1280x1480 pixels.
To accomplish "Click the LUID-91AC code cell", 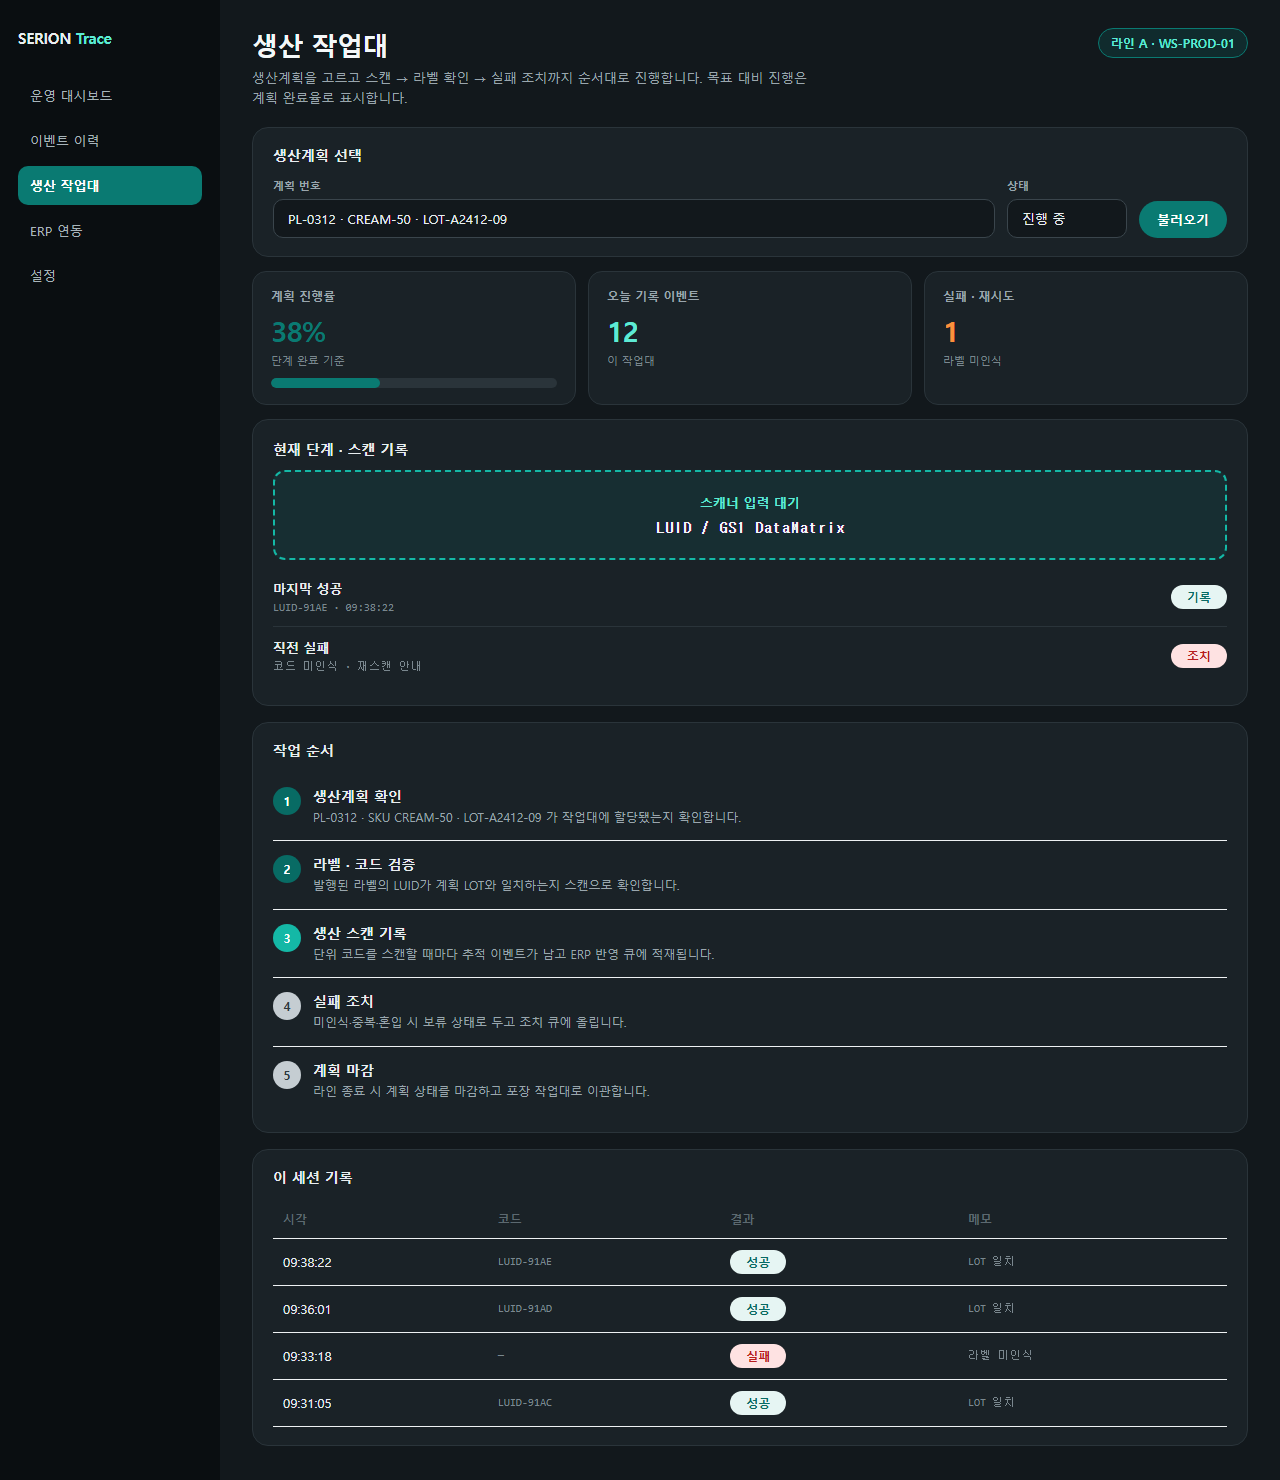I will [x=525, y=1403].
